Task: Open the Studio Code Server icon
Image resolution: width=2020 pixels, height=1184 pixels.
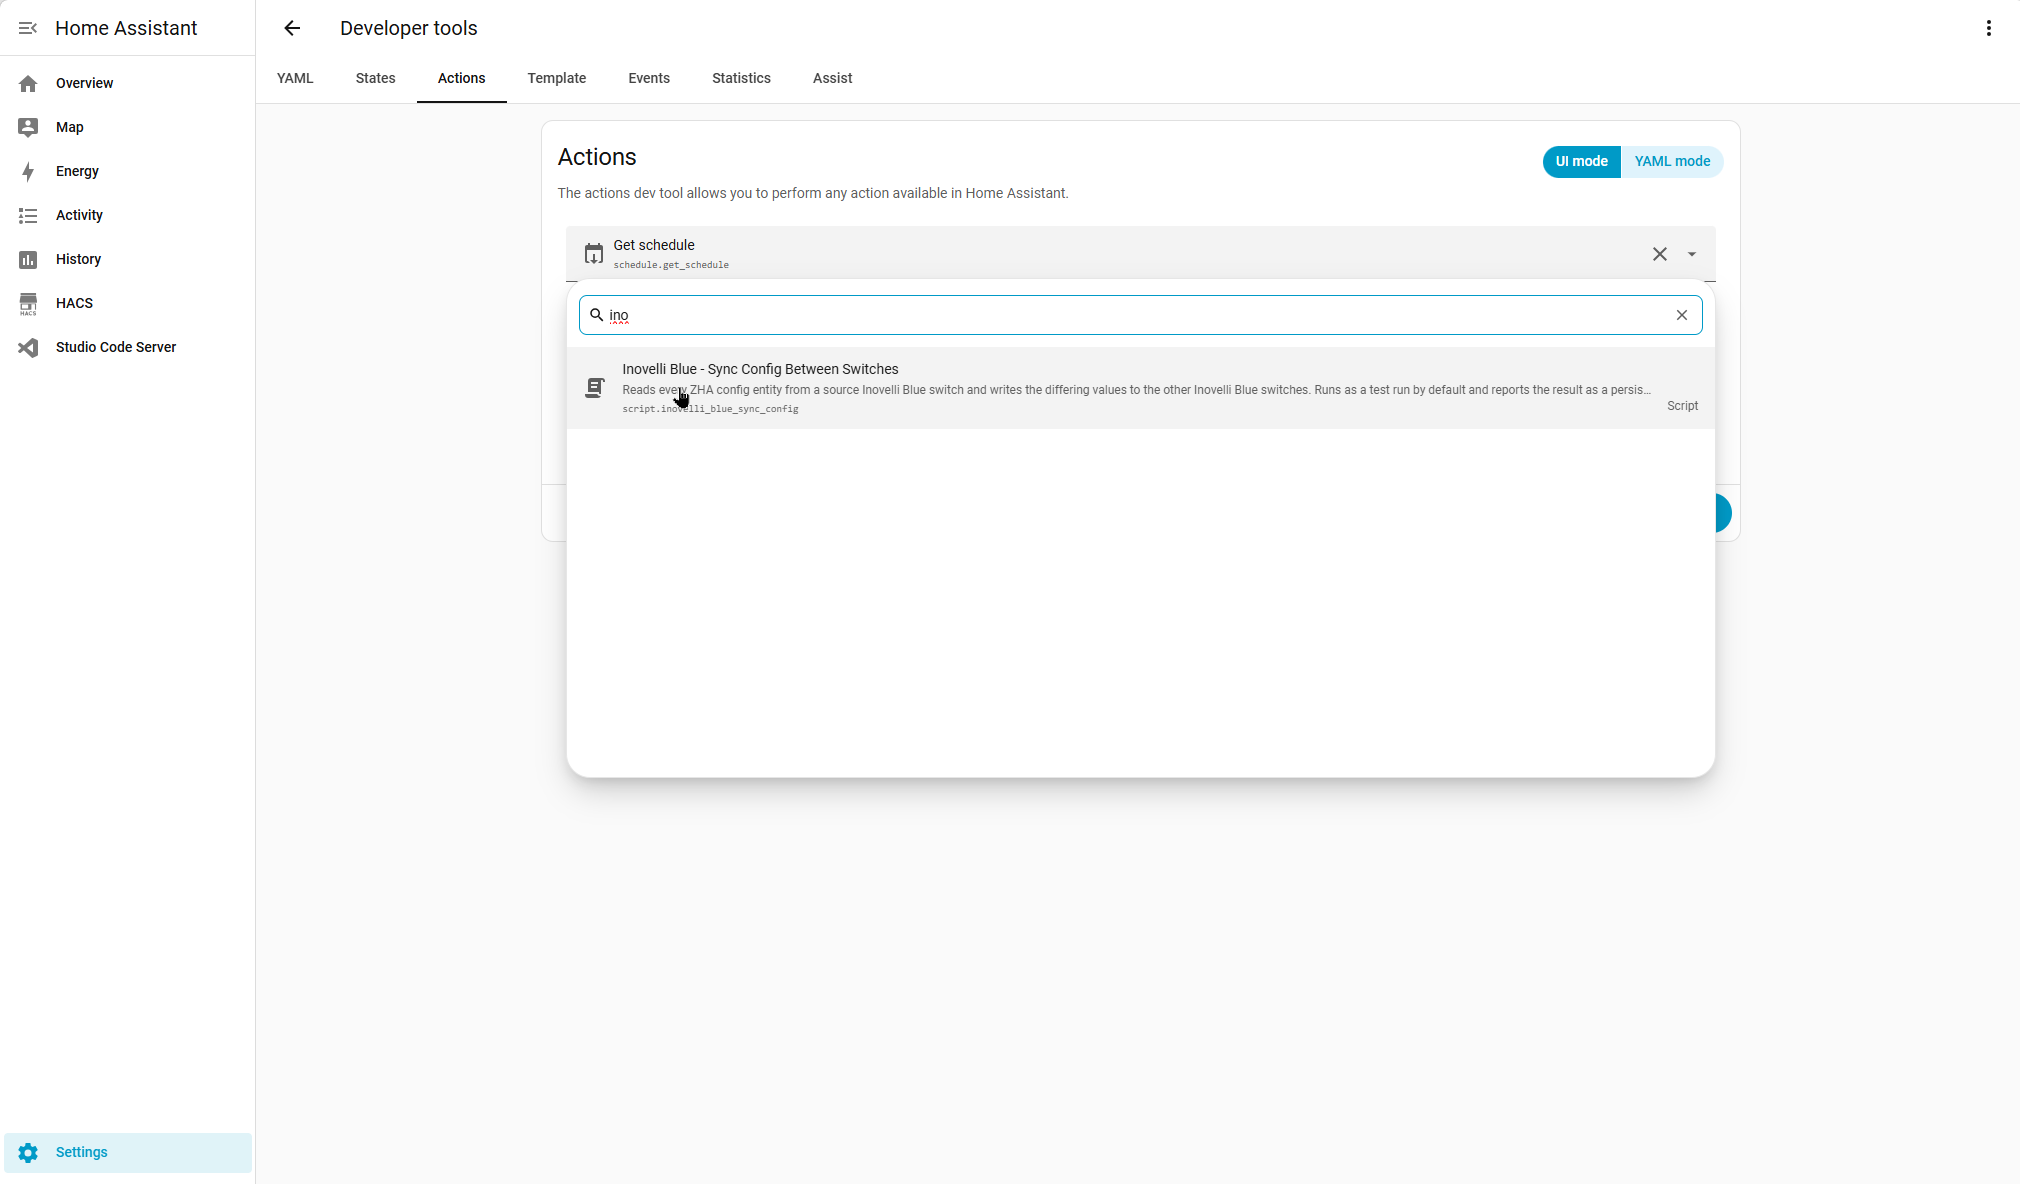Action: (28, 347)
